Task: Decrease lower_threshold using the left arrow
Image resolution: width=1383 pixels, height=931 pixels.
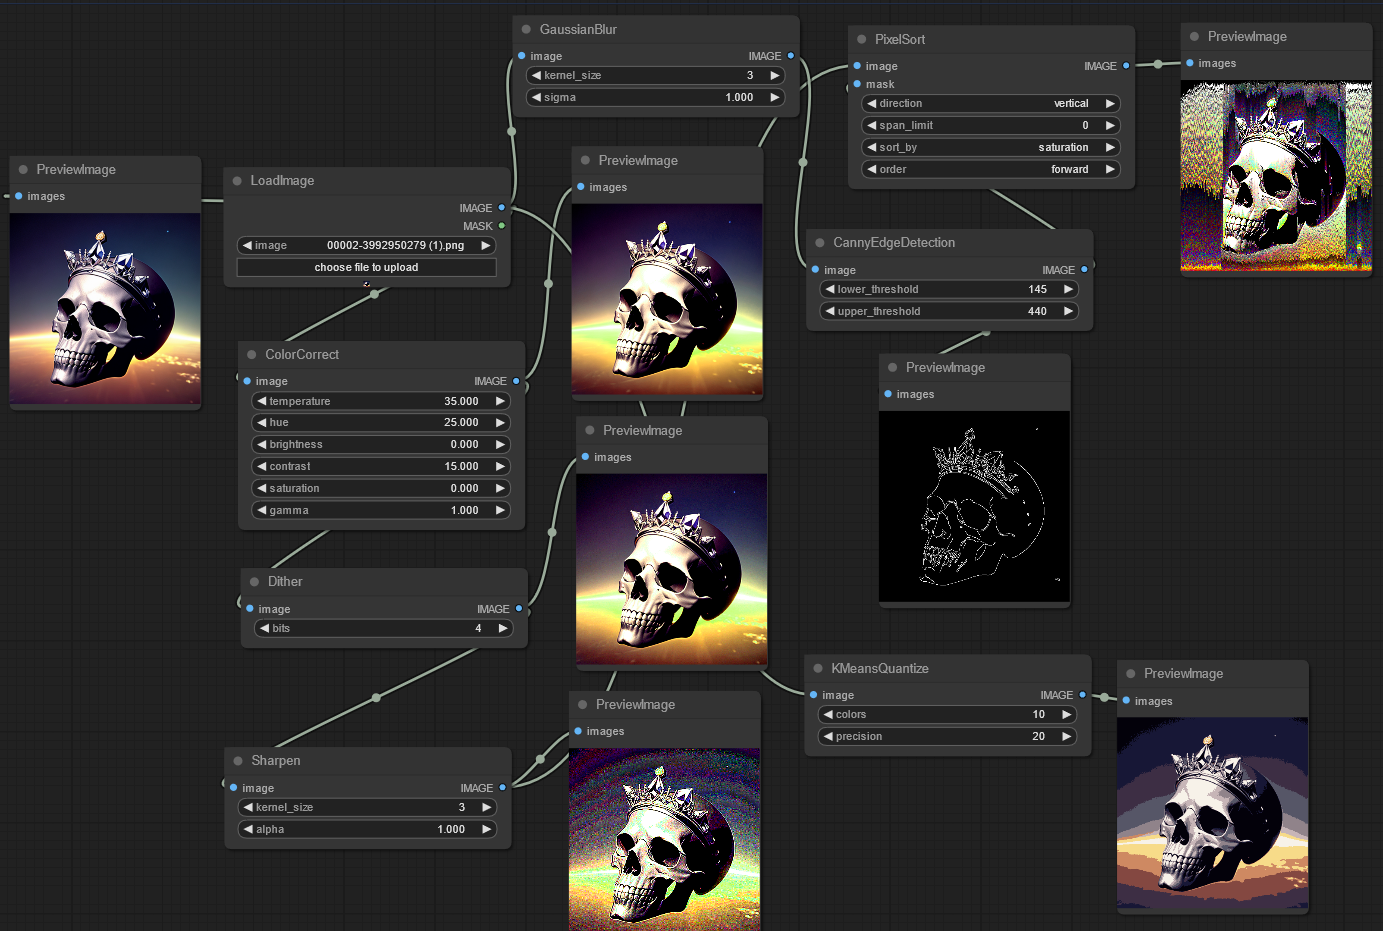Action: [830, 290]
